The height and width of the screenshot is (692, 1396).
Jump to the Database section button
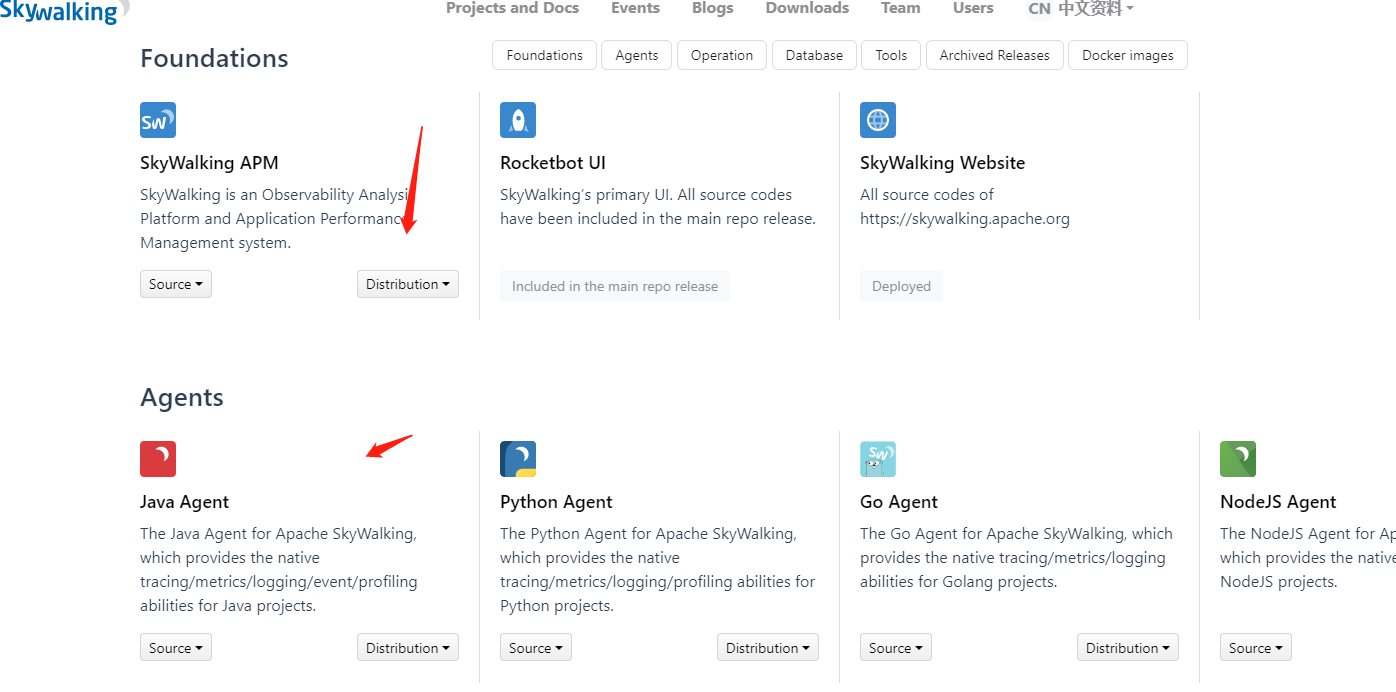click(x=814, y=55)
